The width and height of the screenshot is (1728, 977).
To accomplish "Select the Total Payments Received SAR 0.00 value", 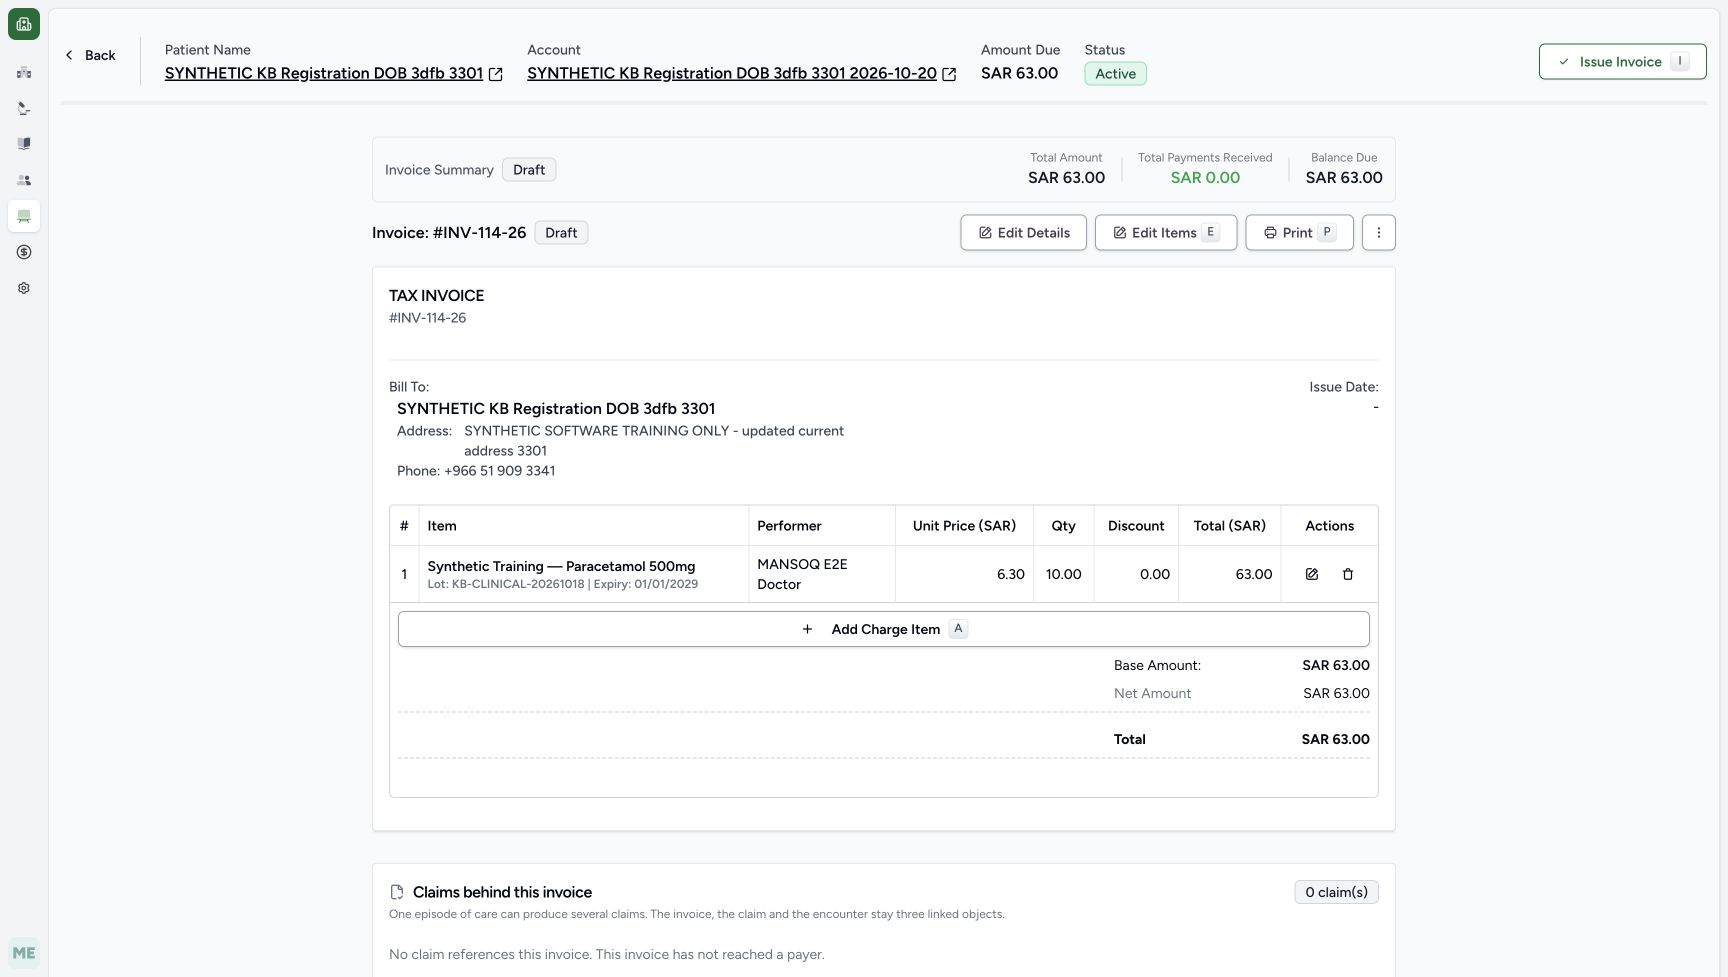I will [x=1205, y=178].
